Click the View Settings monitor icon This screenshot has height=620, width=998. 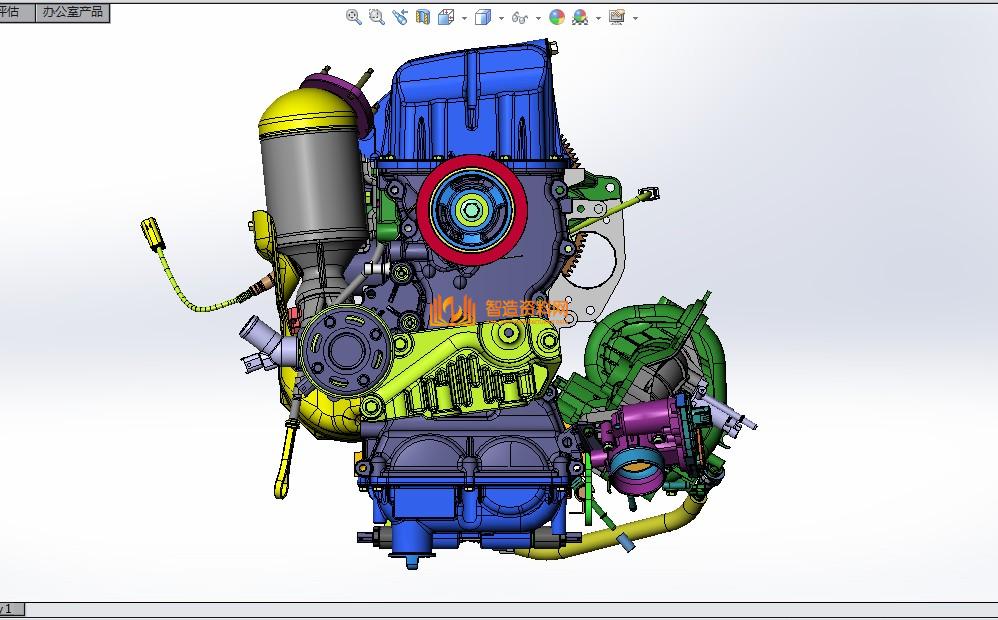[x=617, y=17]
